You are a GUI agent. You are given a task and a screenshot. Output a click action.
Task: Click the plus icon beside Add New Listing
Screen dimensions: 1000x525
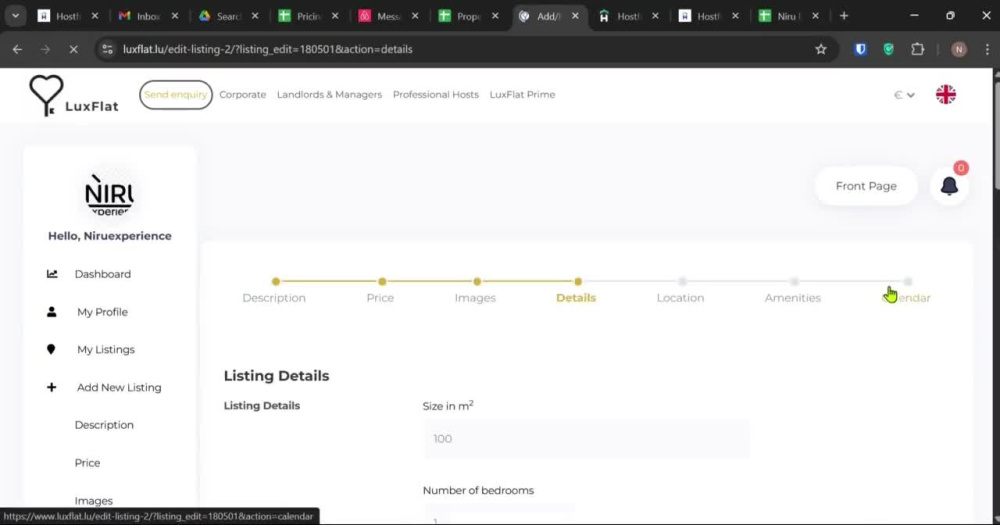(x=52, y=387)
